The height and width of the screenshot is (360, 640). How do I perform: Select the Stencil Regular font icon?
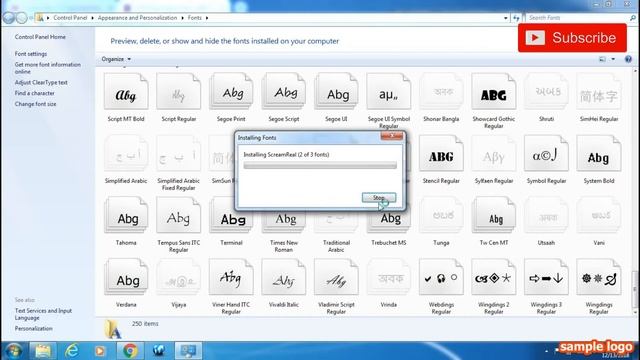(x=441, y=153)
